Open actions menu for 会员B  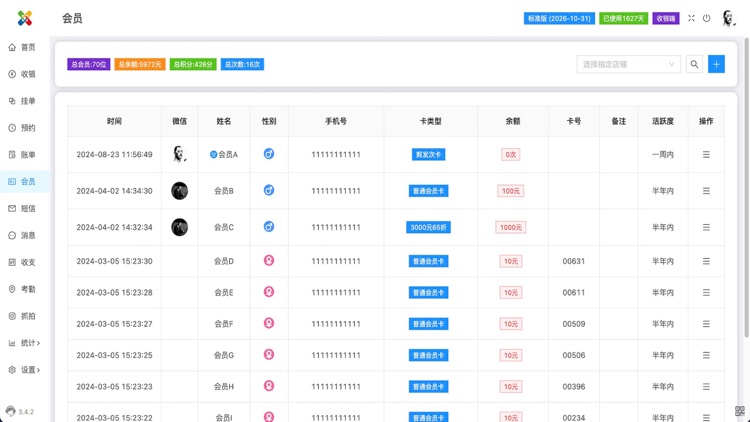706,191
